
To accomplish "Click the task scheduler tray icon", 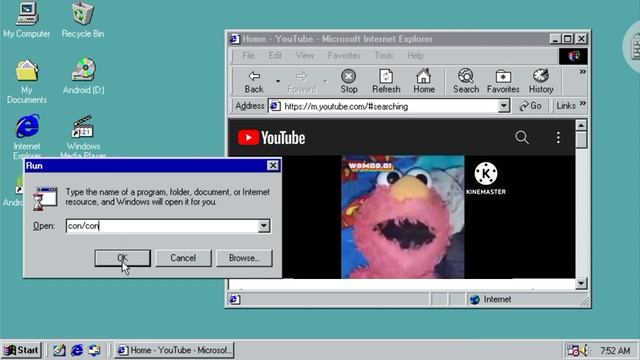I will coord(573,350).
